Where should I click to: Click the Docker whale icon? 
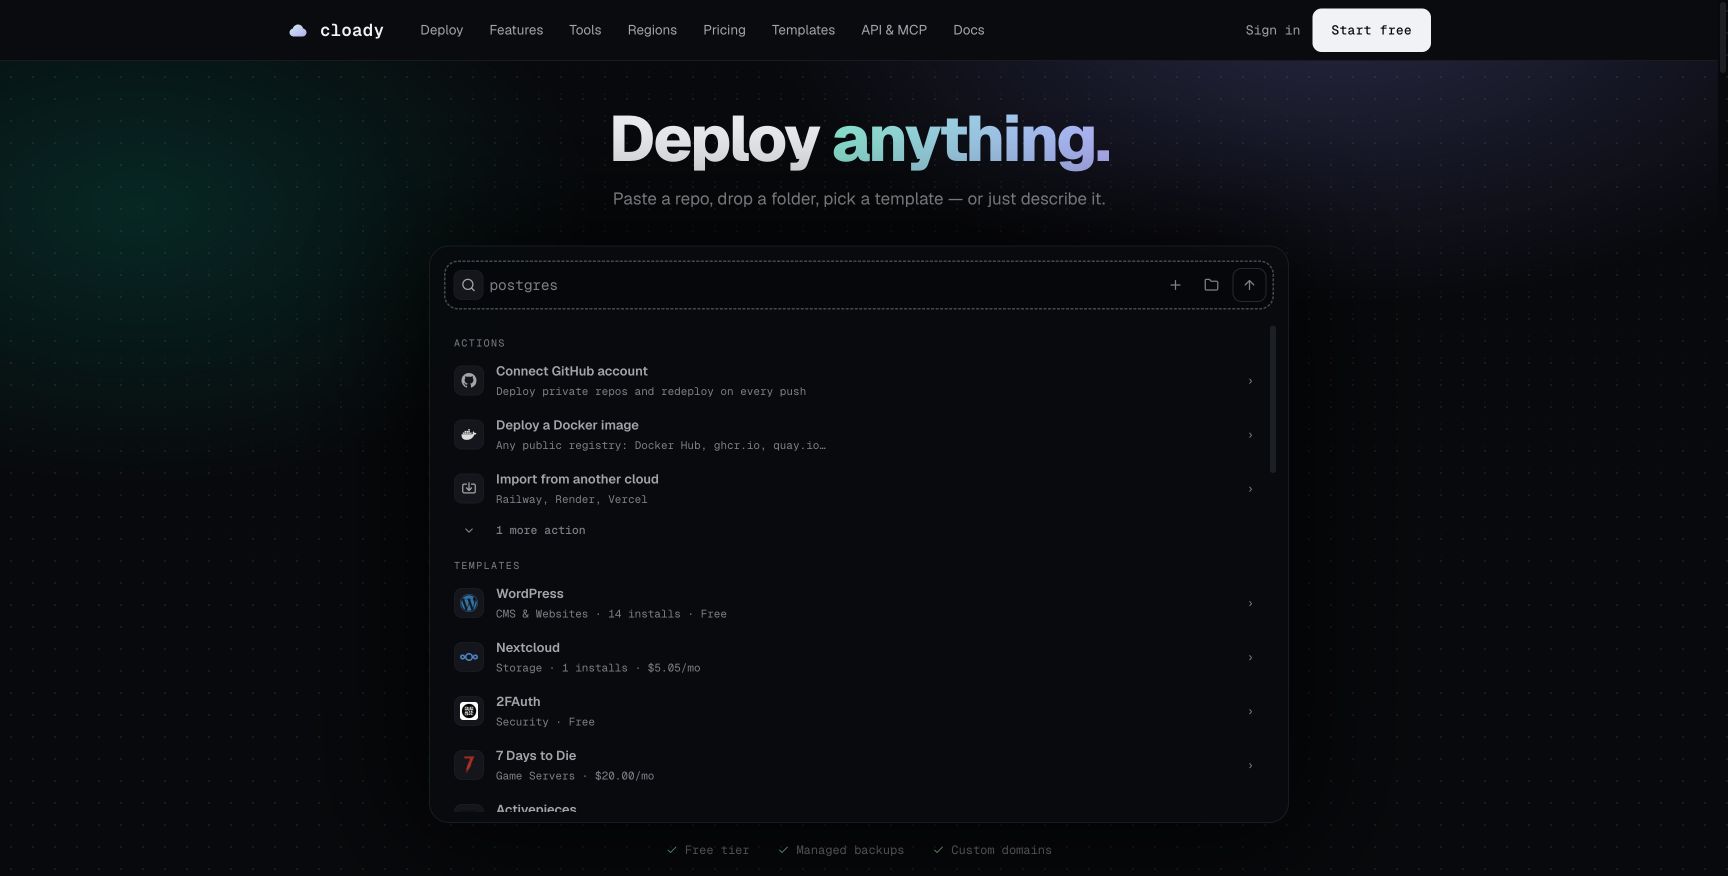tap(469, 435)
